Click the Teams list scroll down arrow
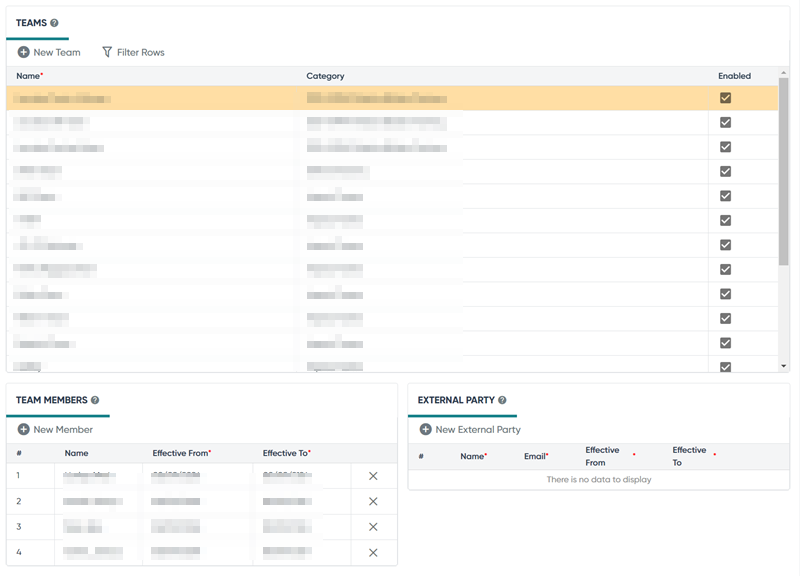Image resolution: width=800 pixels, height=576 pixels. (x=784, y=366)
